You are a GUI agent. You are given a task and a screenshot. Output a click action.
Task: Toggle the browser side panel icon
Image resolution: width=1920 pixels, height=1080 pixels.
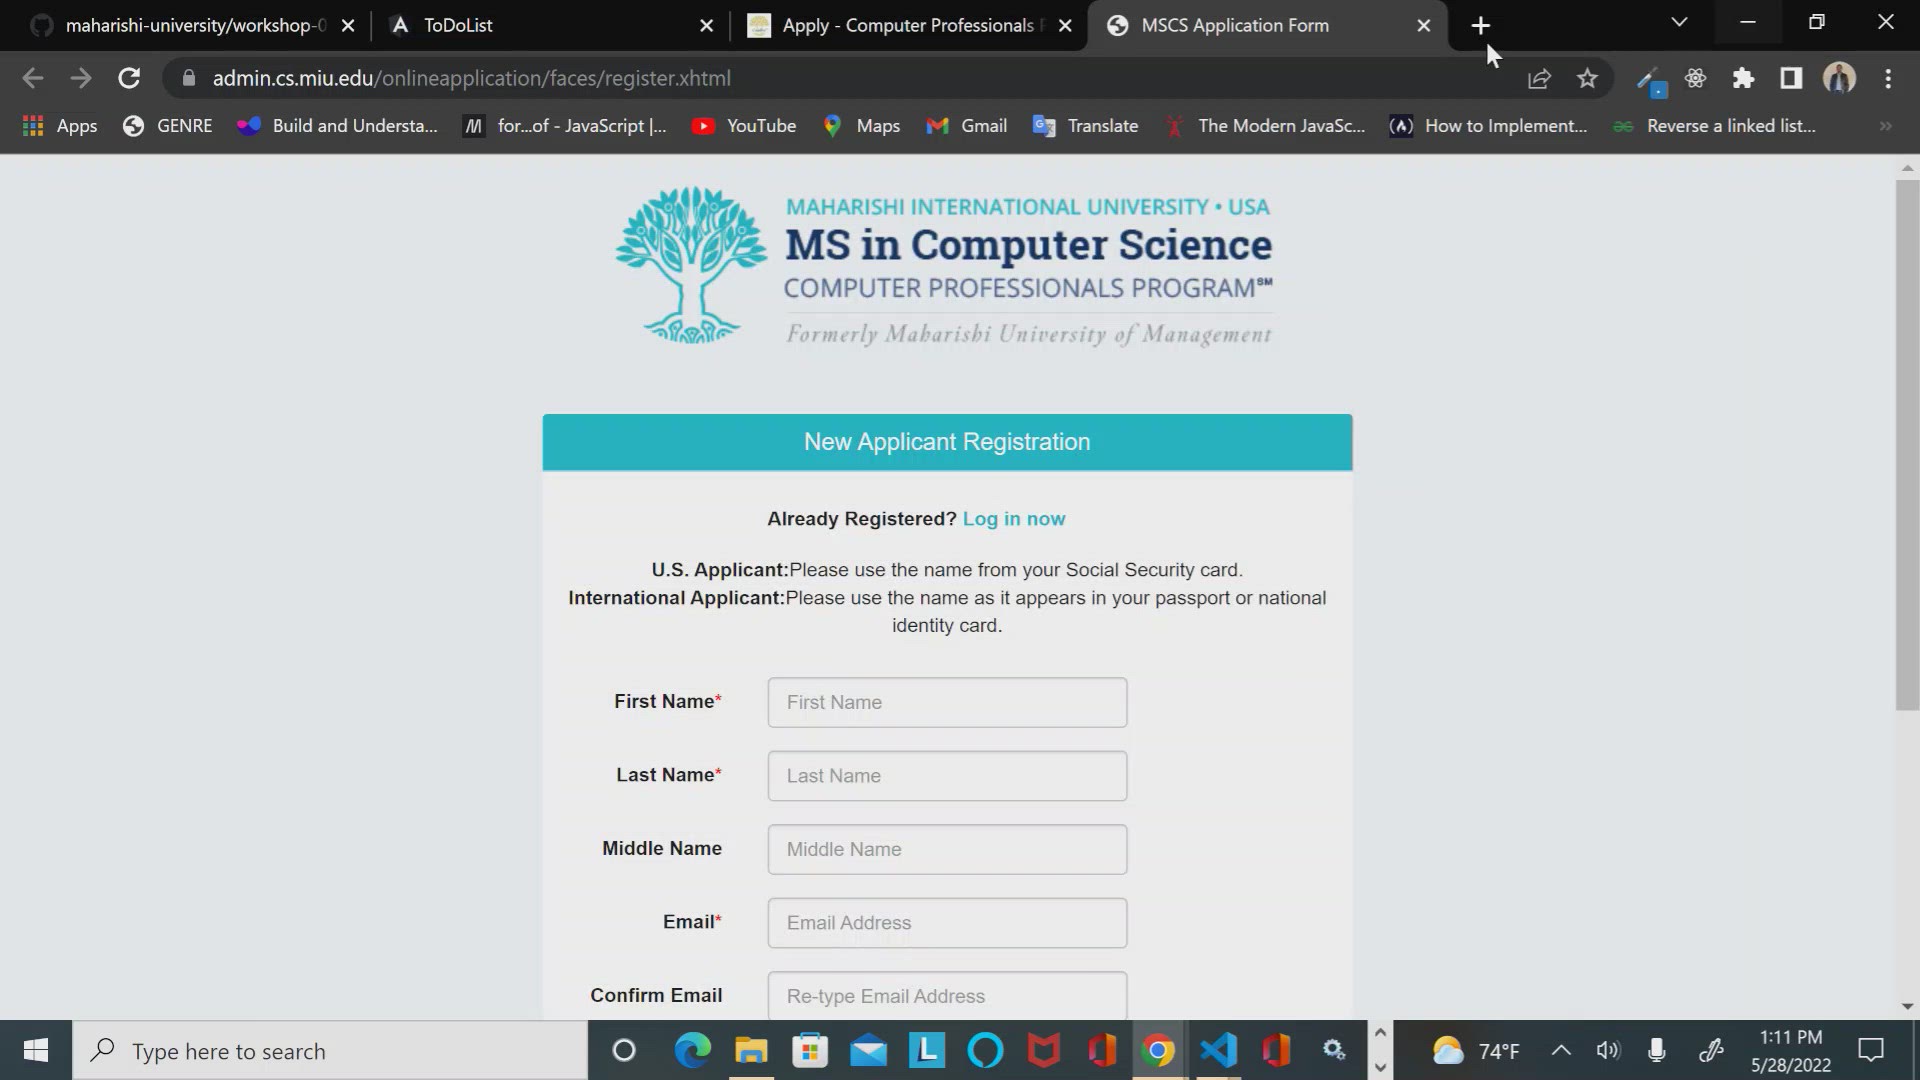(1791, 78)
